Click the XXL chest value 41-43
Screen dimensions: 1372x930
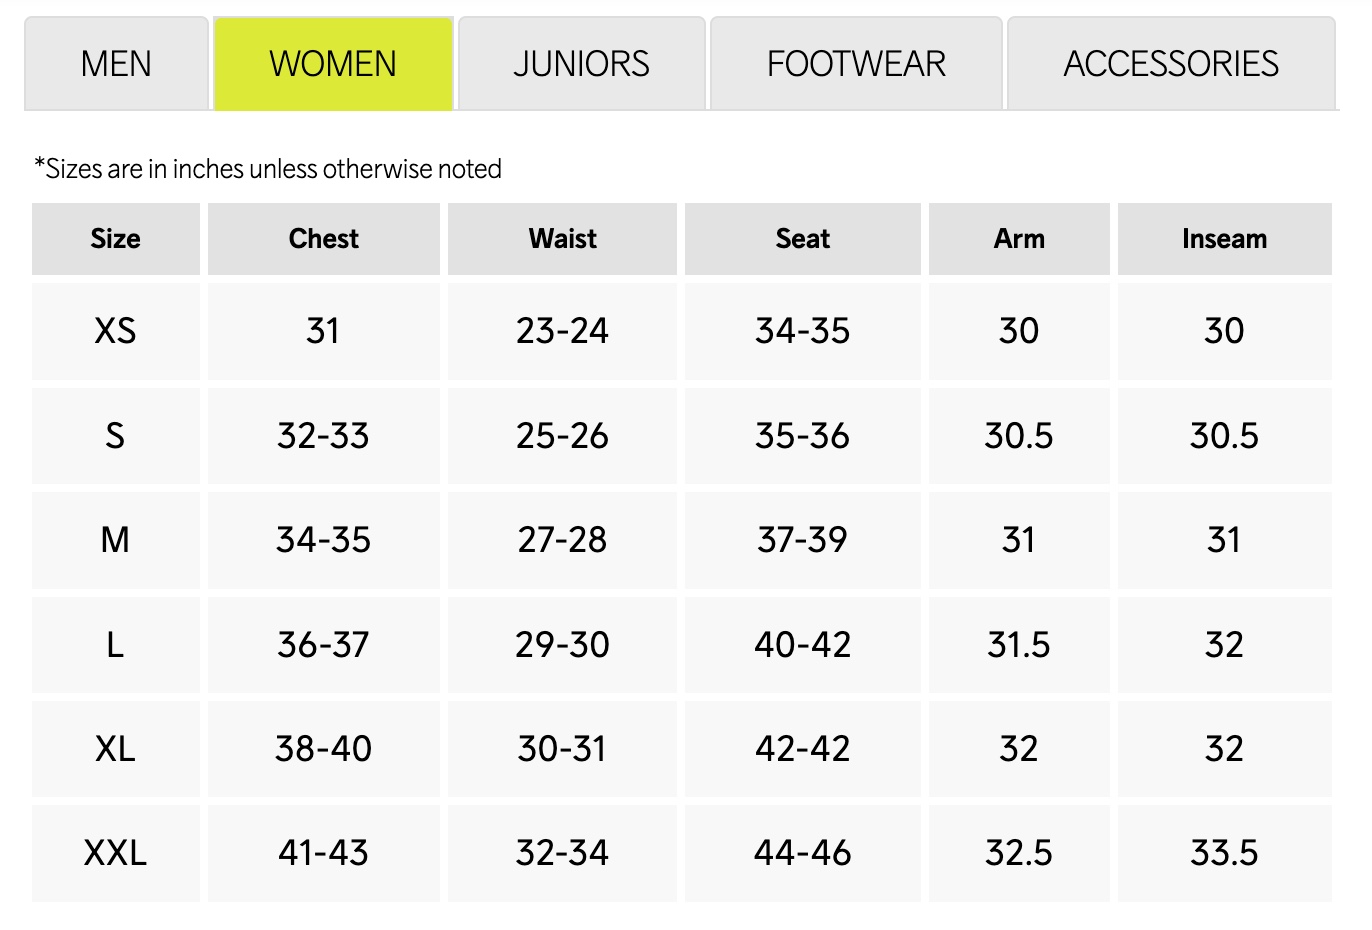[x=323, y=853]
